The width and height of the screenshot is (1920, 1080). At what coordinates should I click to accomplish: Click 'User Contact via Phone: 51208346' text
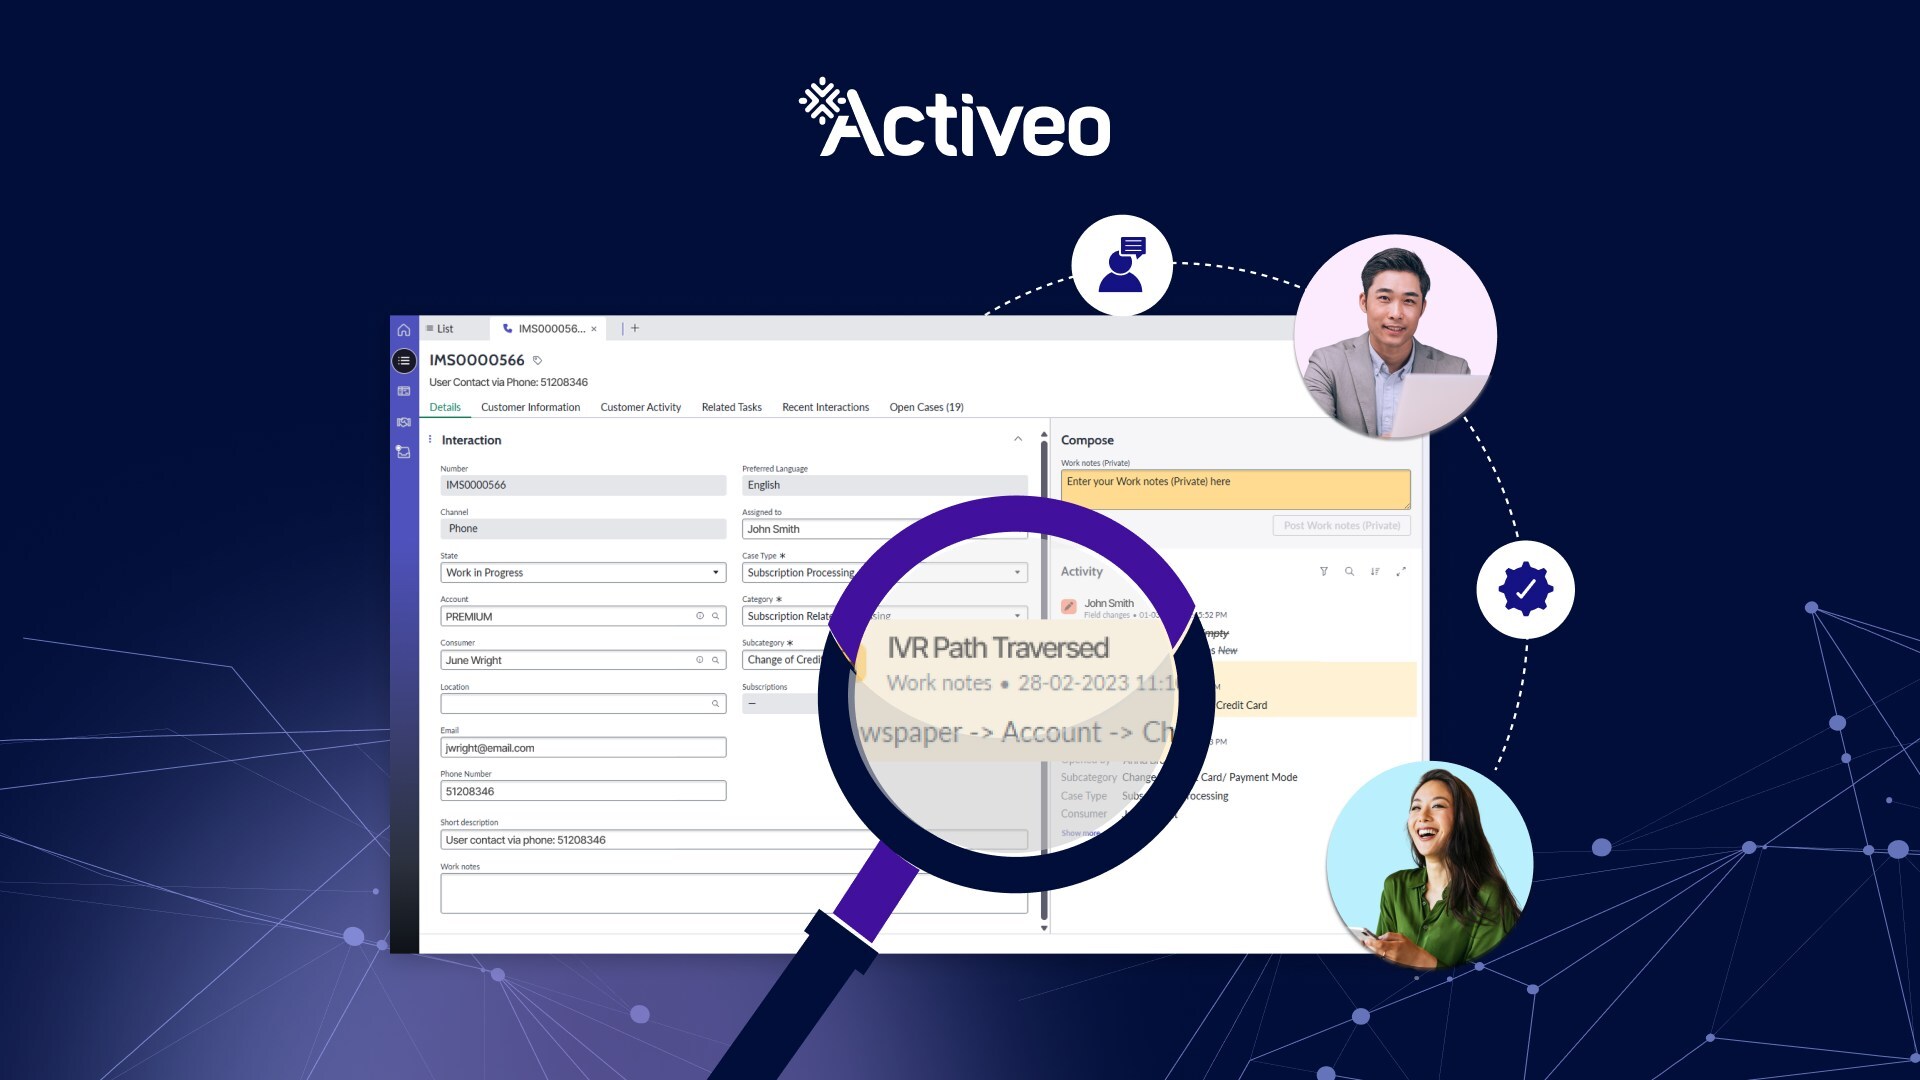click(x=508, y=382)
